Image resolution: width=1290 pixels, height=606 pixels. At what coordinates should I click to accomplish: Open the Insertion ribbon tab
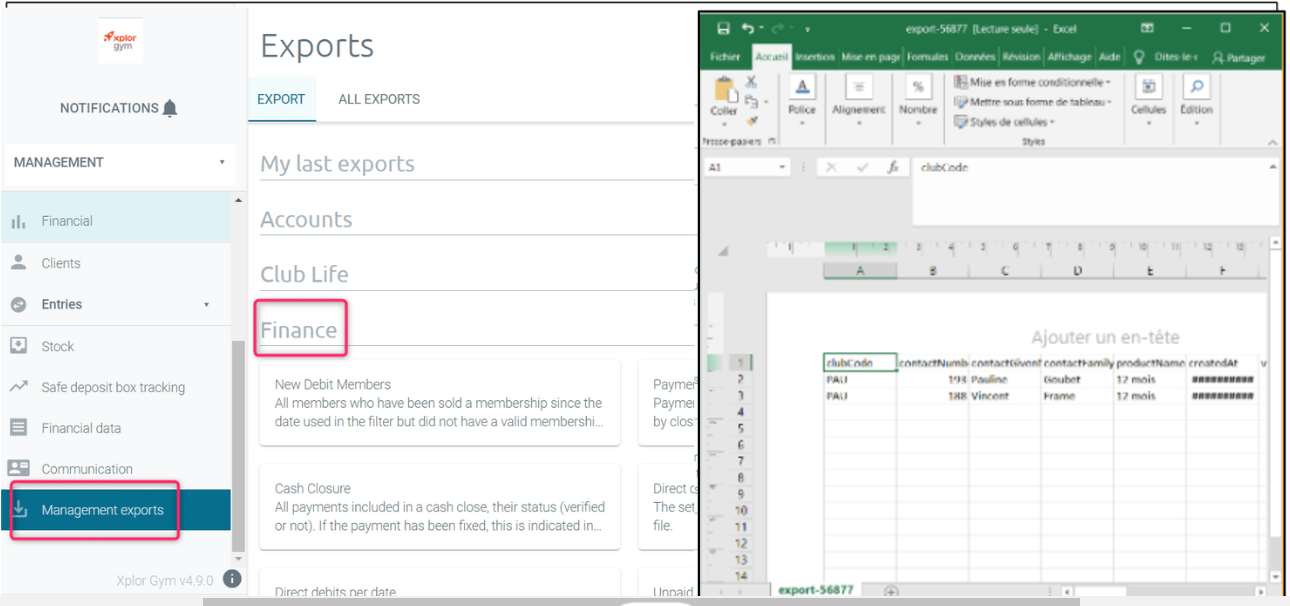816,57
